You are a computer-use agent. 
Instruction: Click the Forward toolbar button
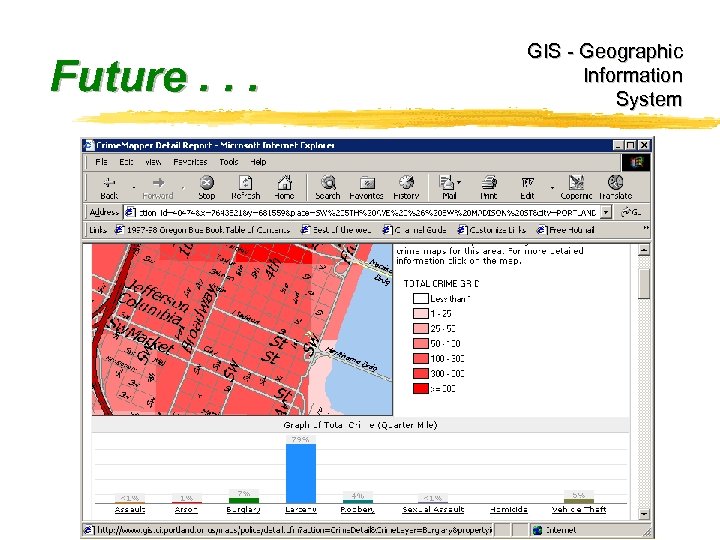click(158, 188)
